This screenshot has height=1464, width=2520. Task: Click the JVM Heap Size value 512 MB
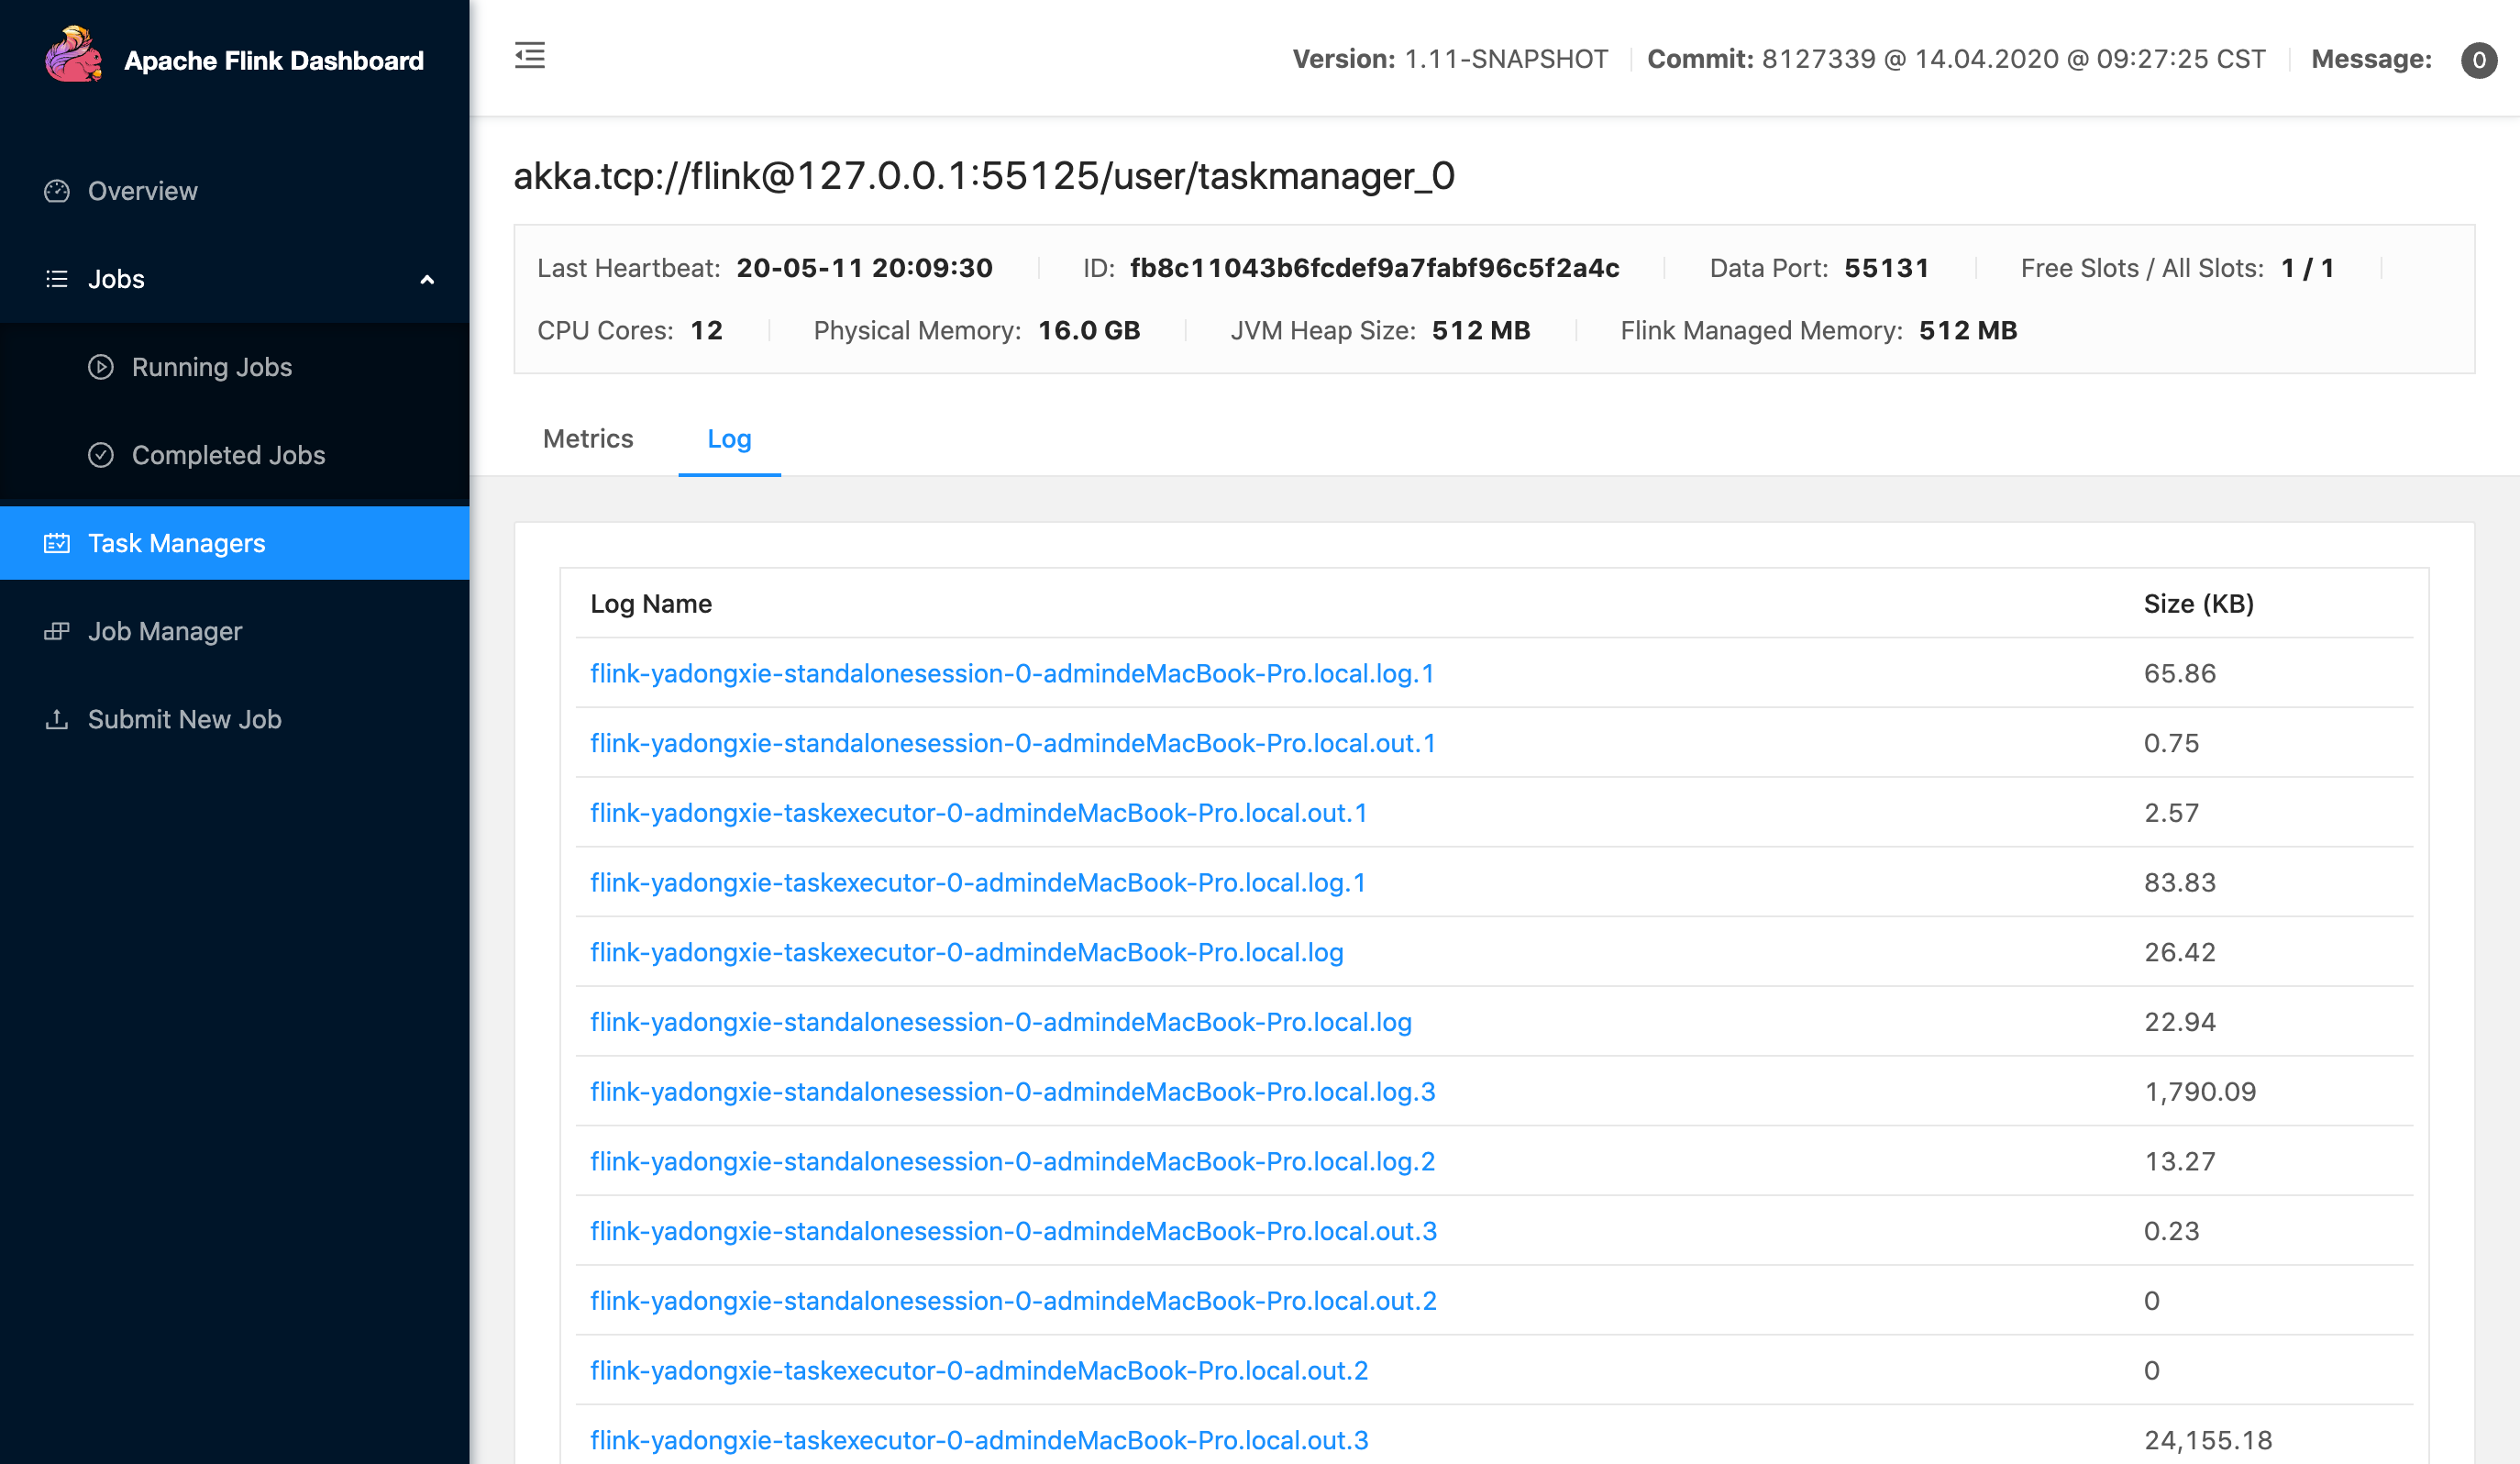click(1481, 330)
